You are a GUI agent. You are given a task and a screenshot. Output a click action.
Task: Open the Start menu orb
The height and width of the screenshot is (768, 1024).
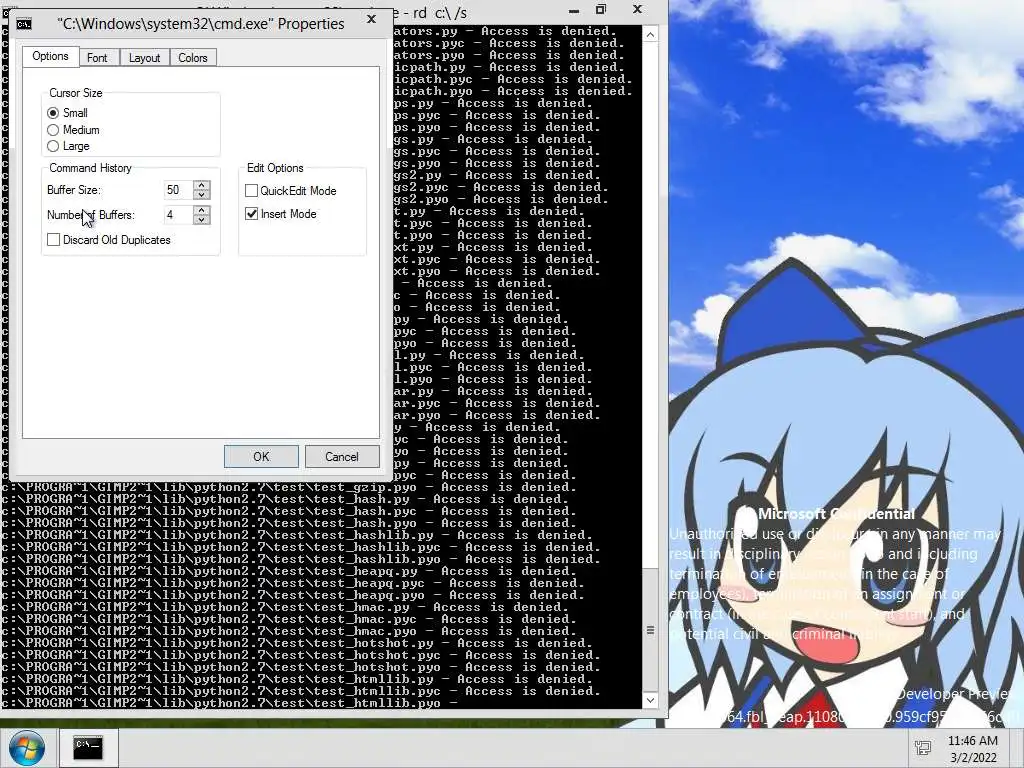[27, 748]
